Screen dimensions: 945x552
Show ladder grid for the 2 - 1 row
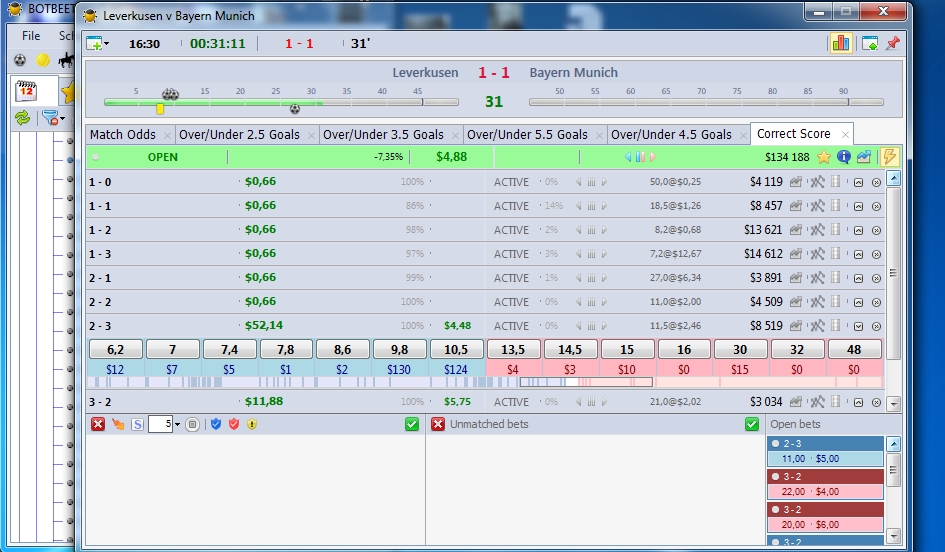click(835, 278)
